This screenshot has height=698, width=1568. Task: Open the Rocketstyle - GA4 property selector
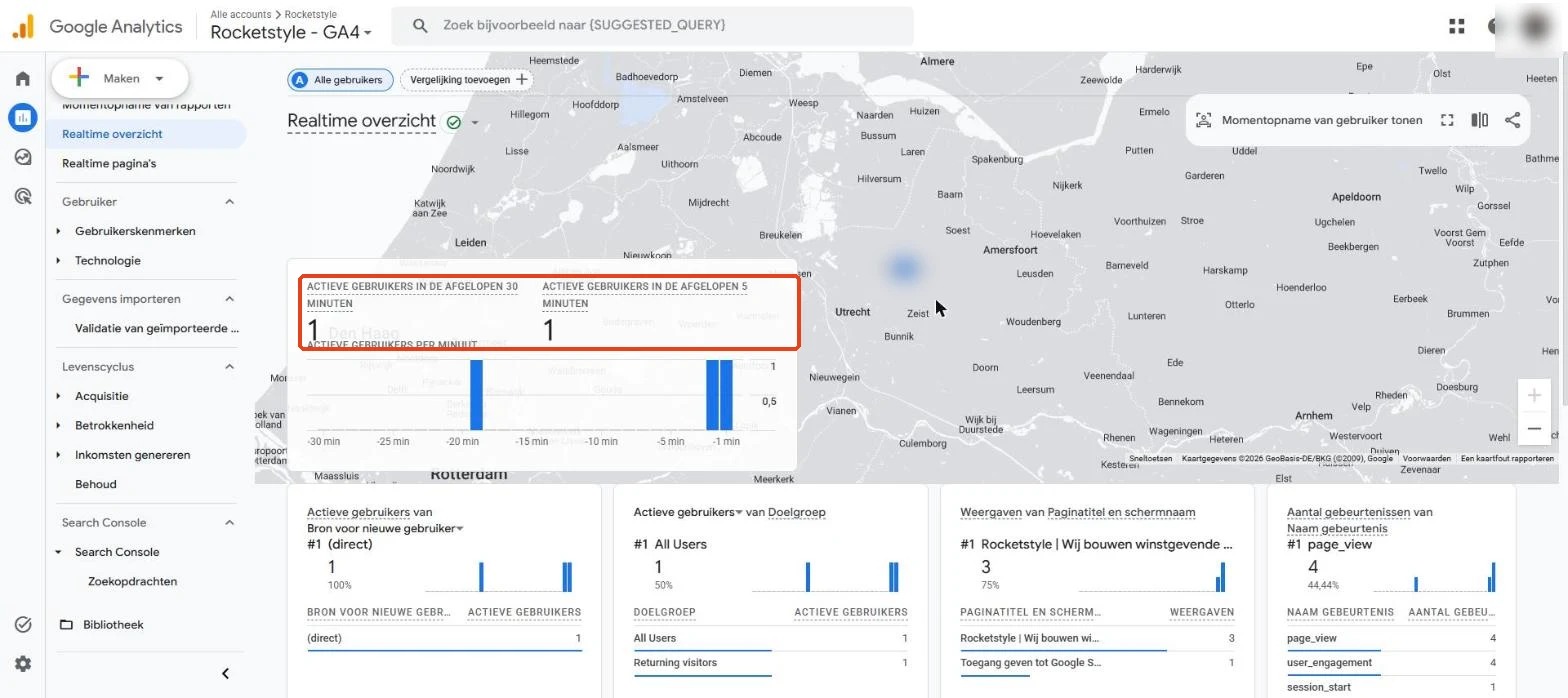click(291, 32)
